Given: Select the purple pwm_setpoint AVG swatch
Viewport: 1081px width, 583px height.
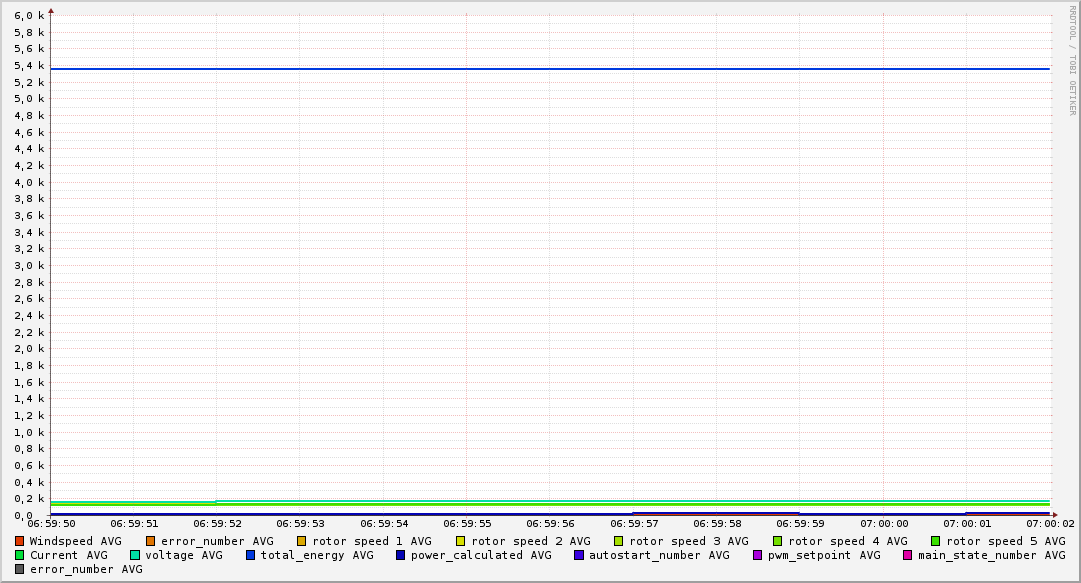Looking at the screenshot, I should click(x=758, y=555).
